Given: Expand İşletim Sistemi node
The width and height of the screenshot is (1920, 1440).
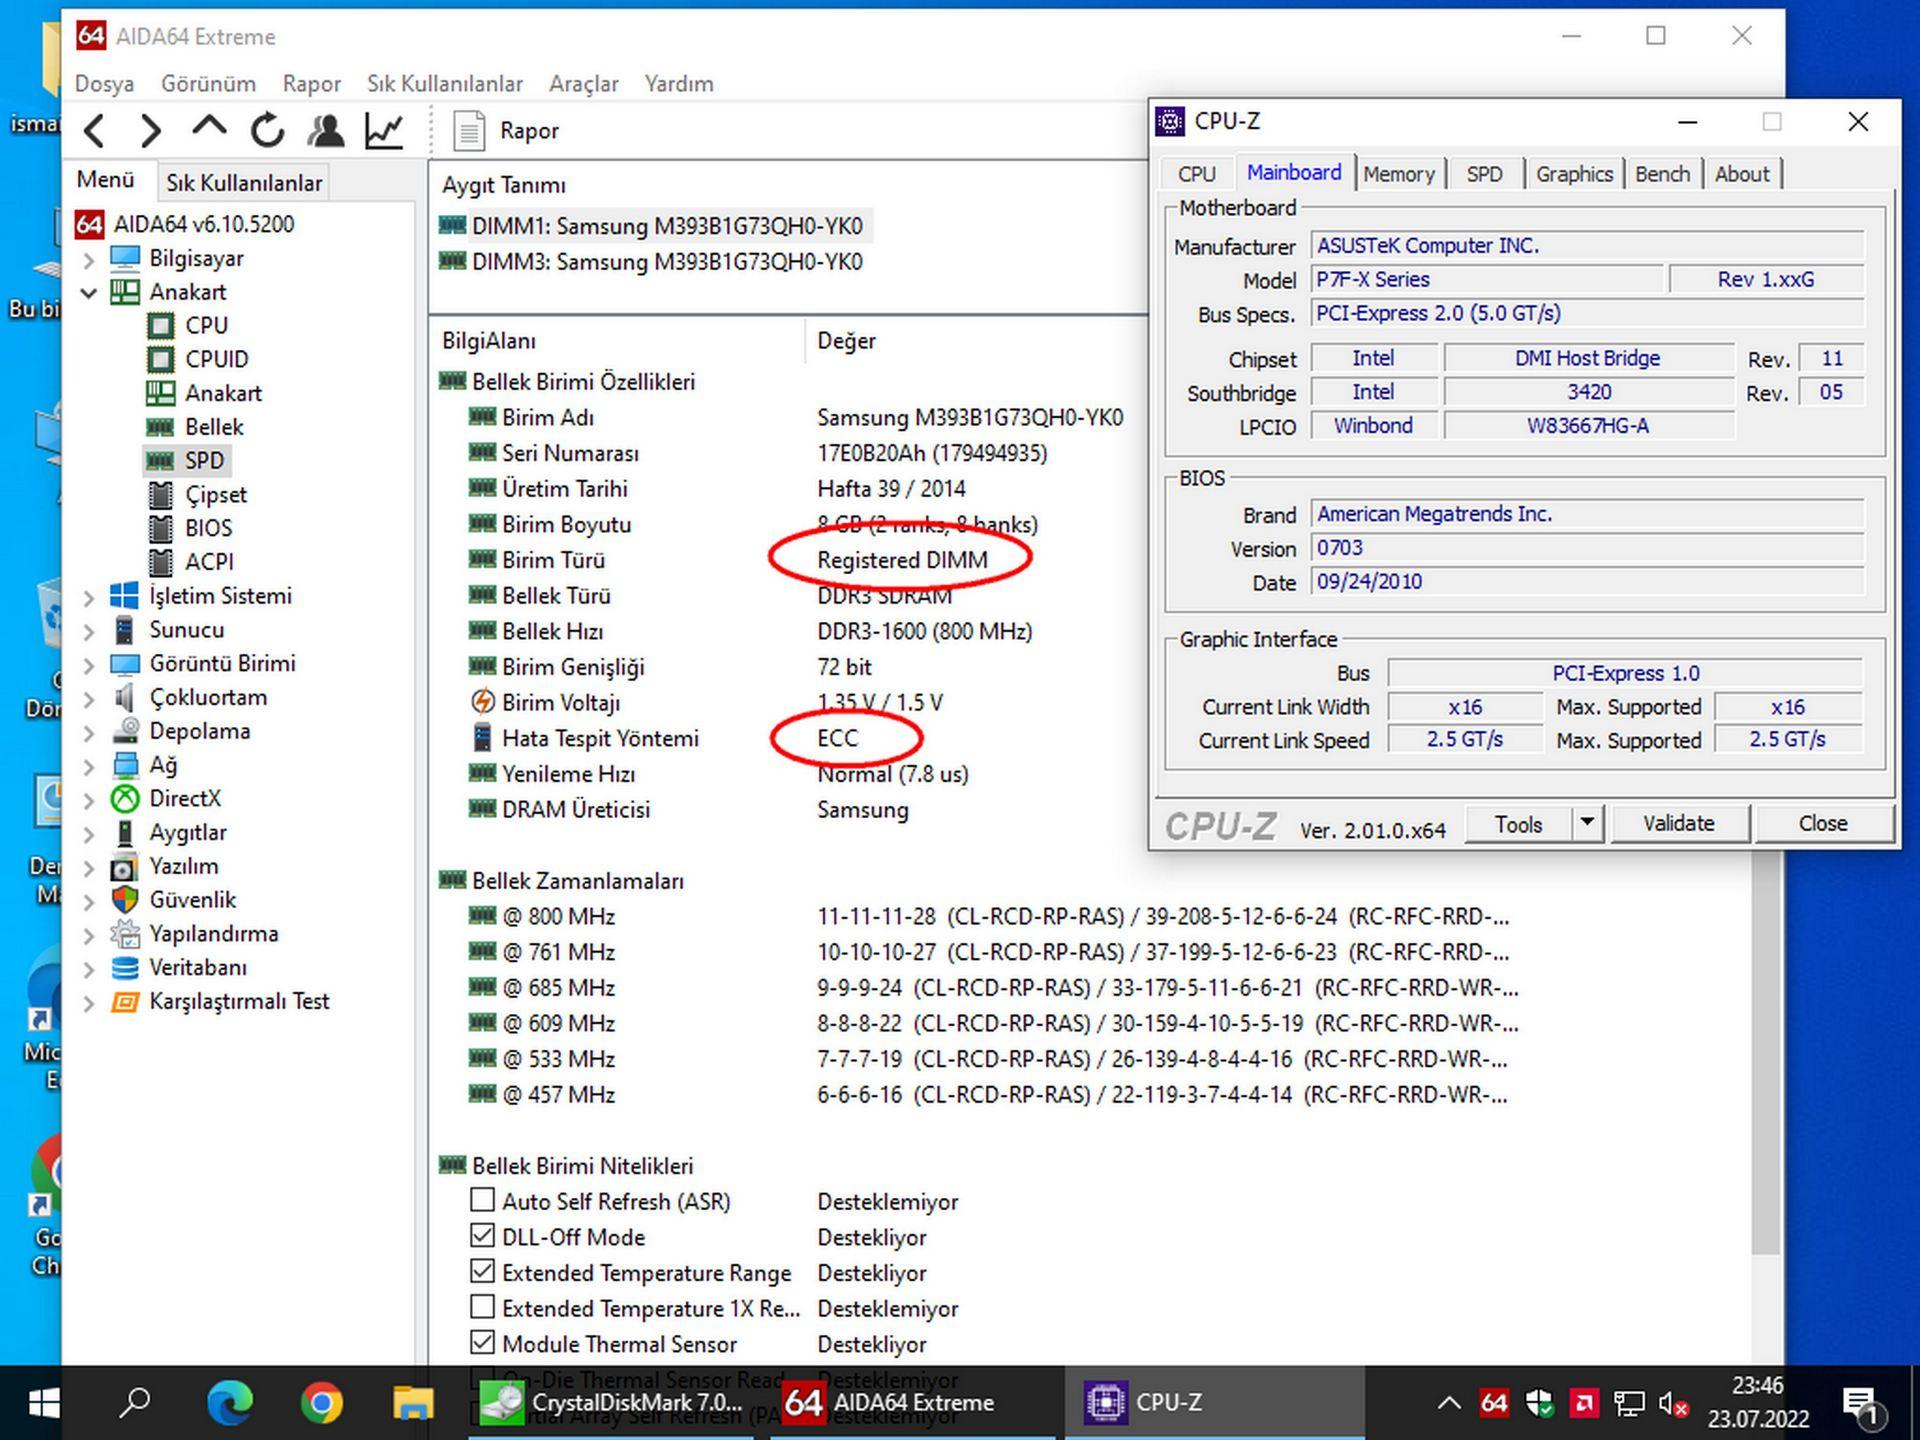Looking at the screenshot, I should point(89,598).
